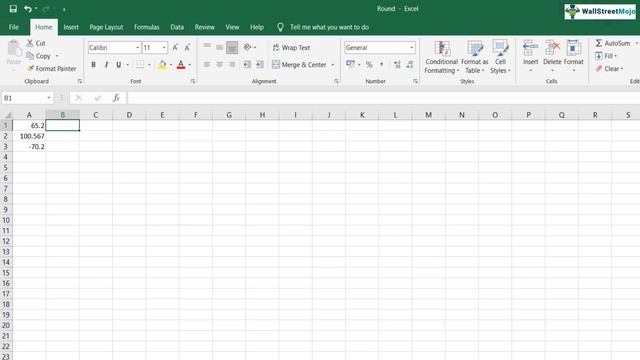
Task: Open the Clear dropdown
Action: coord(609,69)
